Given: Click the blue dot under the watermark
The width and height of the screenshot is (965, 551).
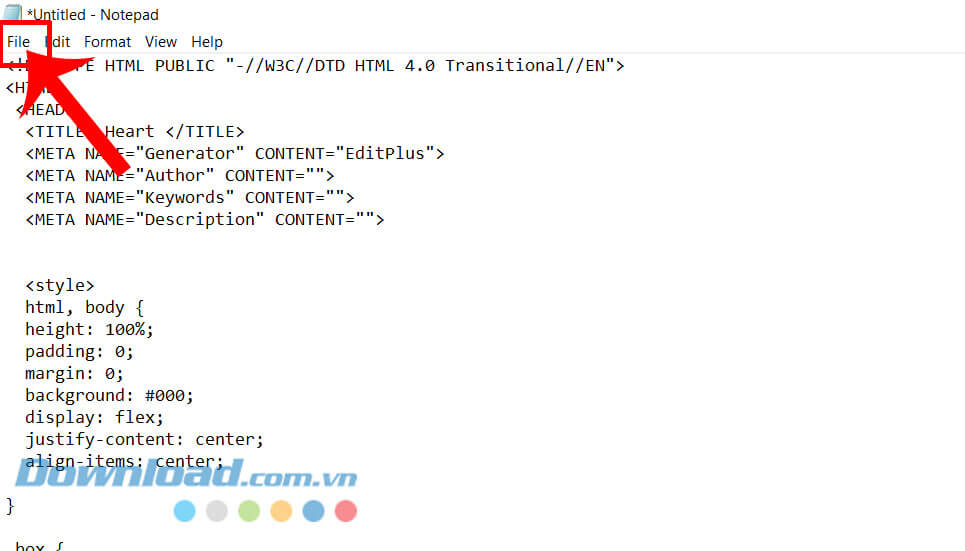Looking at the screenshot, I should click(185, 511).
